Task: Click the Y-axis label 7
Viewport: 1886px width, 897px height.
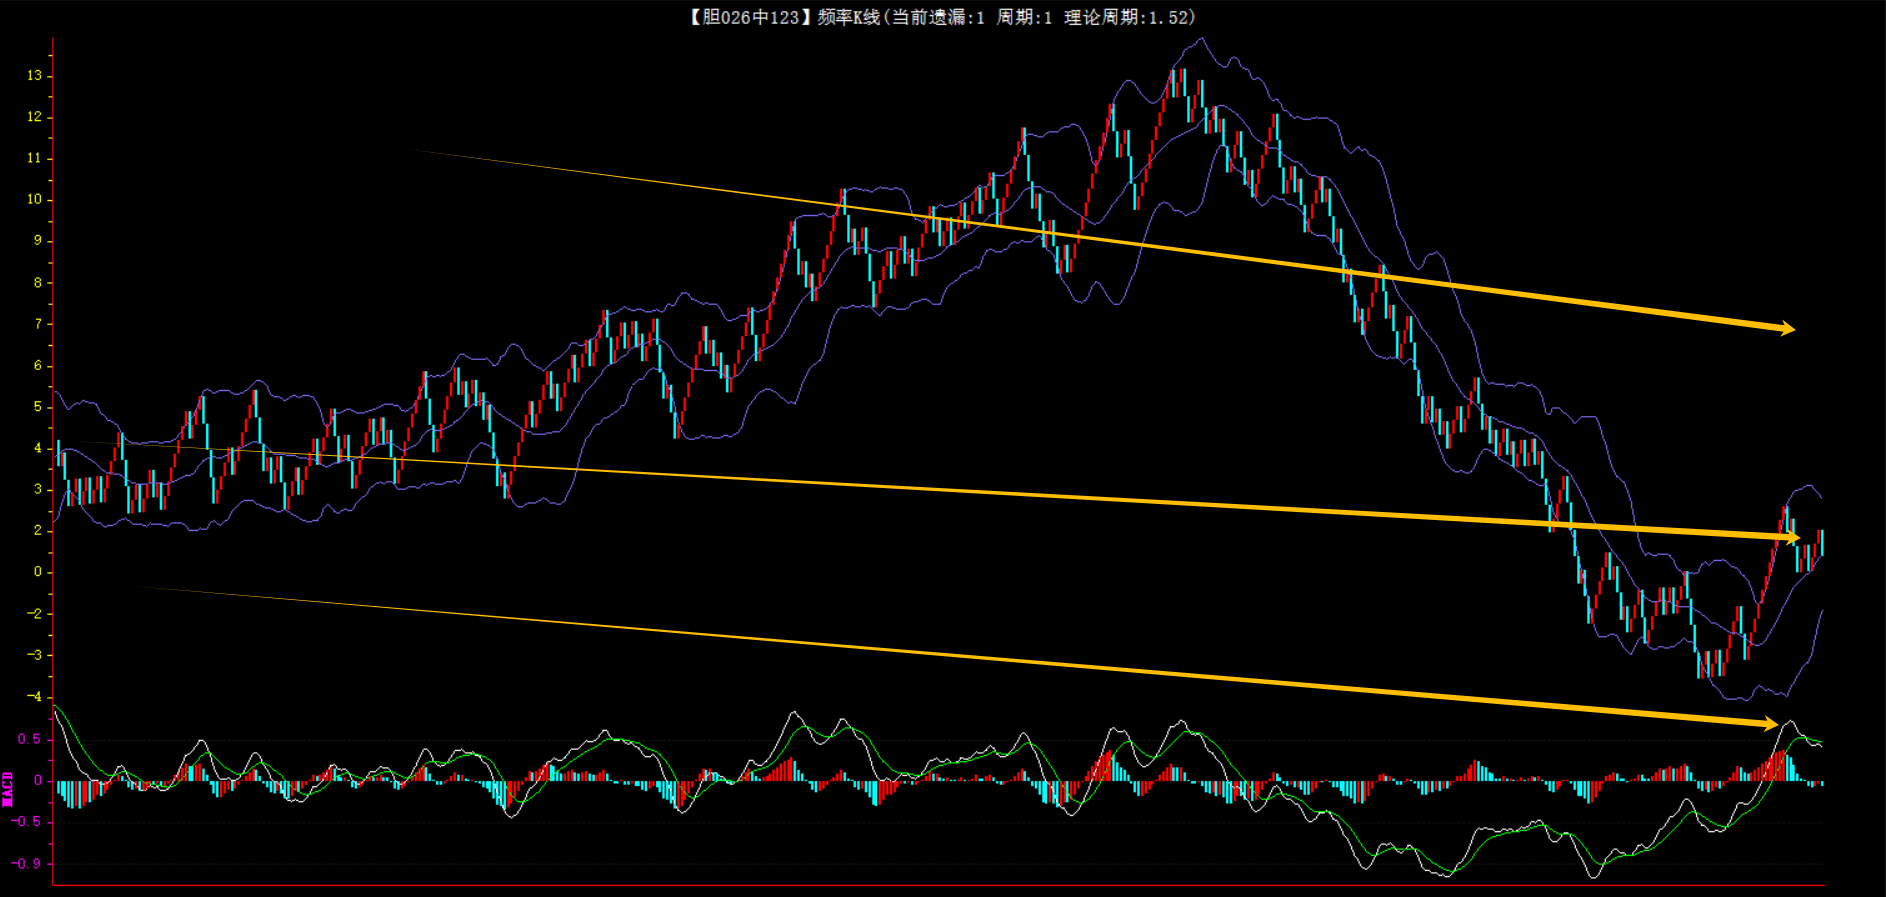Action: tap(38, 324)
